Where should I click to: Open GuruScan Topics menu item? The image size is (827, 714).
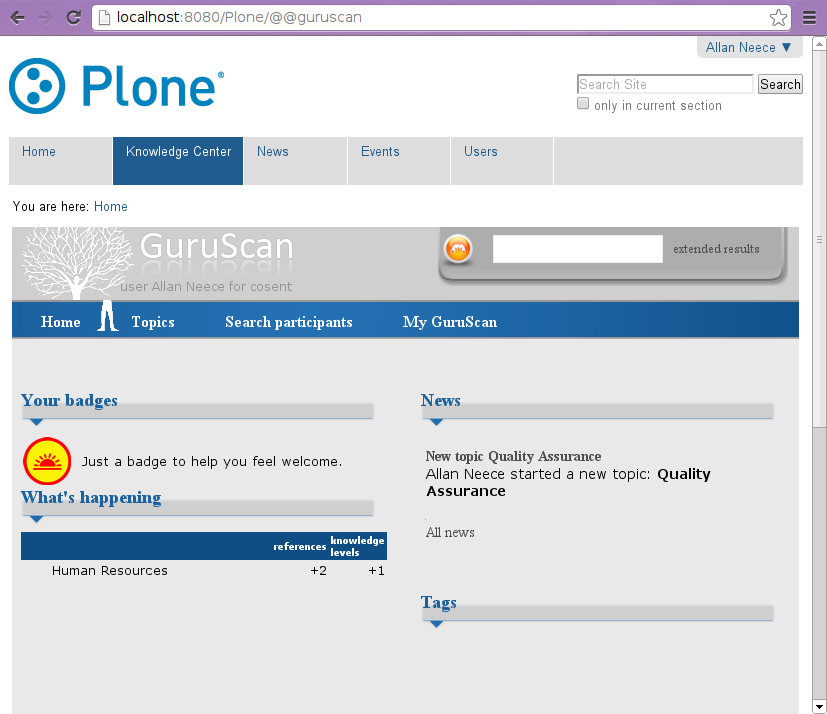pos(153,322)
